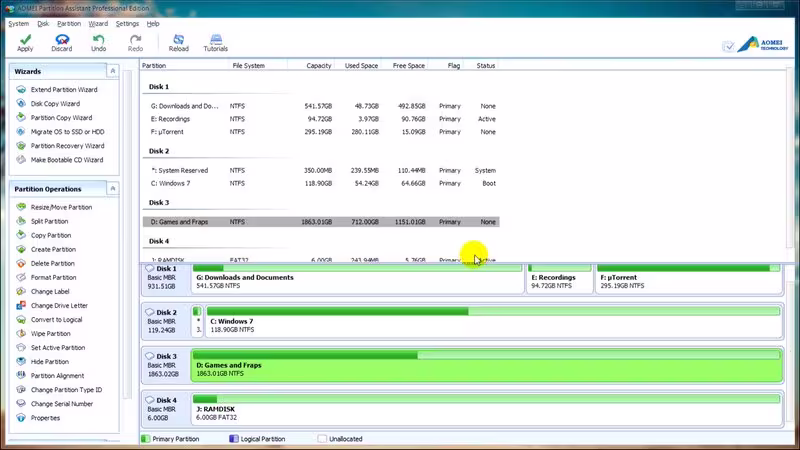This screenshot has height=450, width=800.
Task: Open the Partition menu
Action: 69,23
